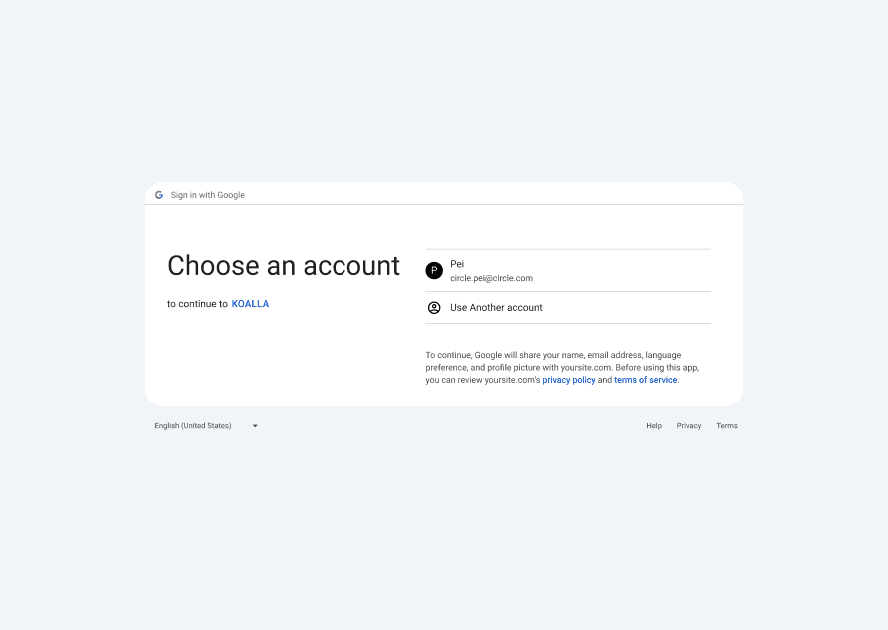Click the Choose an account heading
The height and width of the screenshot is (630, 888).
284,266
